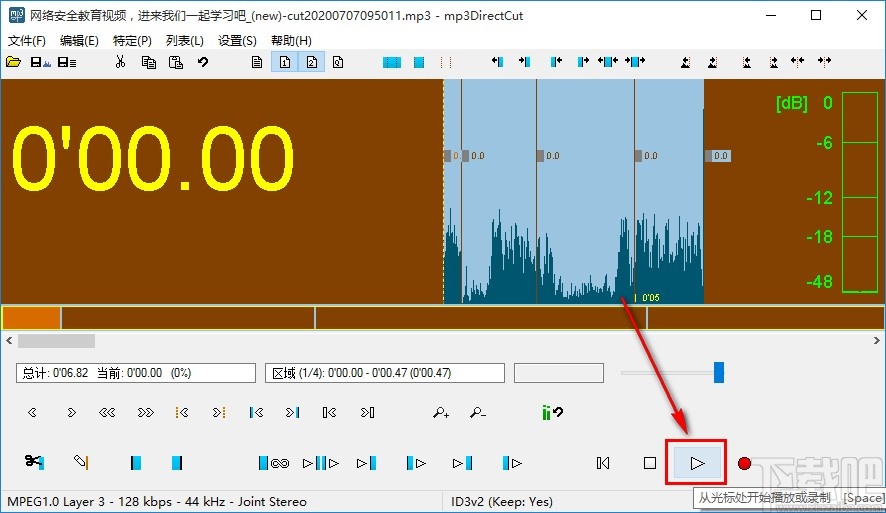The image size is (886, 513).
Task: Click the empty field beside volume slider
Action: click(x=559, y=373)
